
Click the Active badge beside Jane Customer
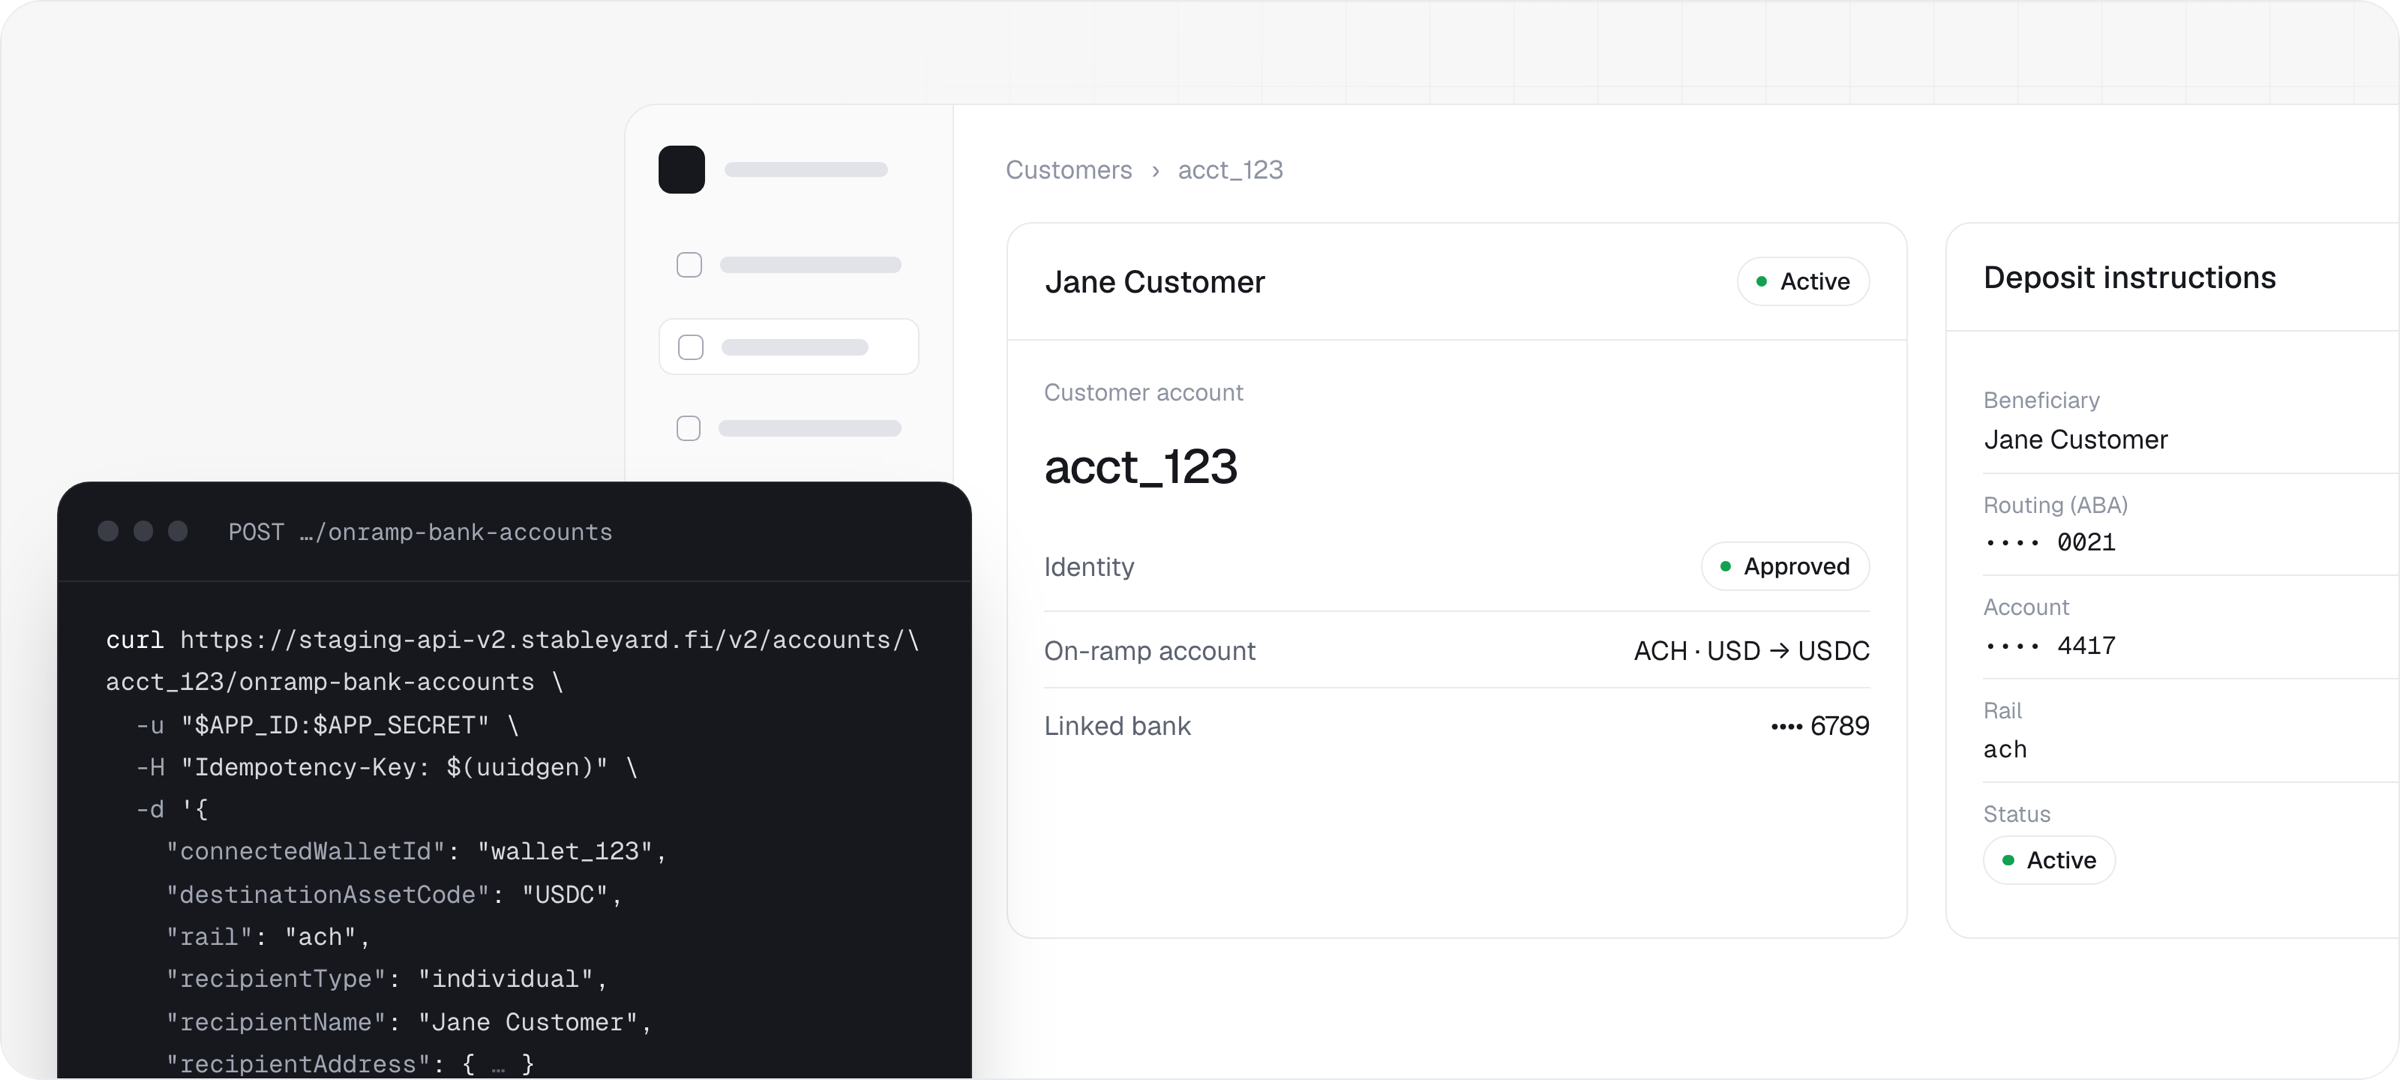click(x=1802, y=281)
